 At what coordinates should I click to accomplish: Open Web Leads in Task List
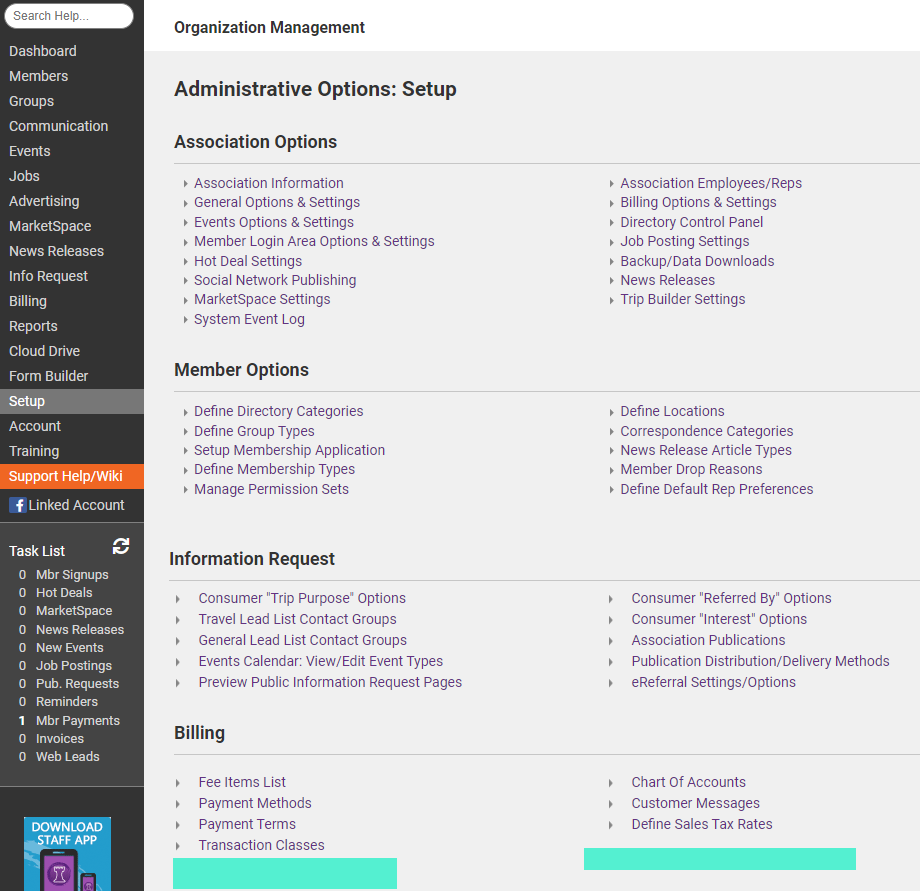pyautogui.click(x=68, y=756)
